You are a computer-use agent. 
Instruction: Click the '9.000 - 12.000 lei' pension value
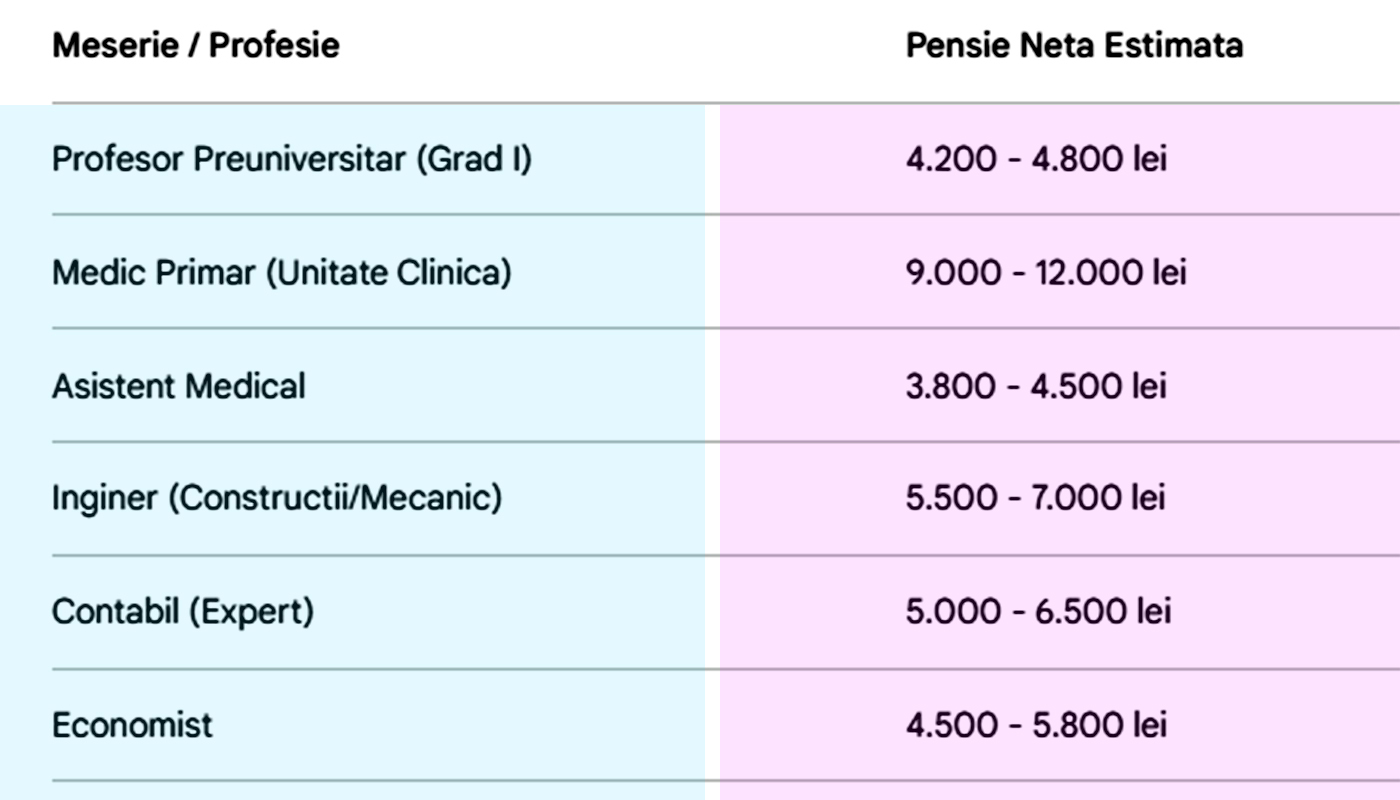[x=1046, y=272]
